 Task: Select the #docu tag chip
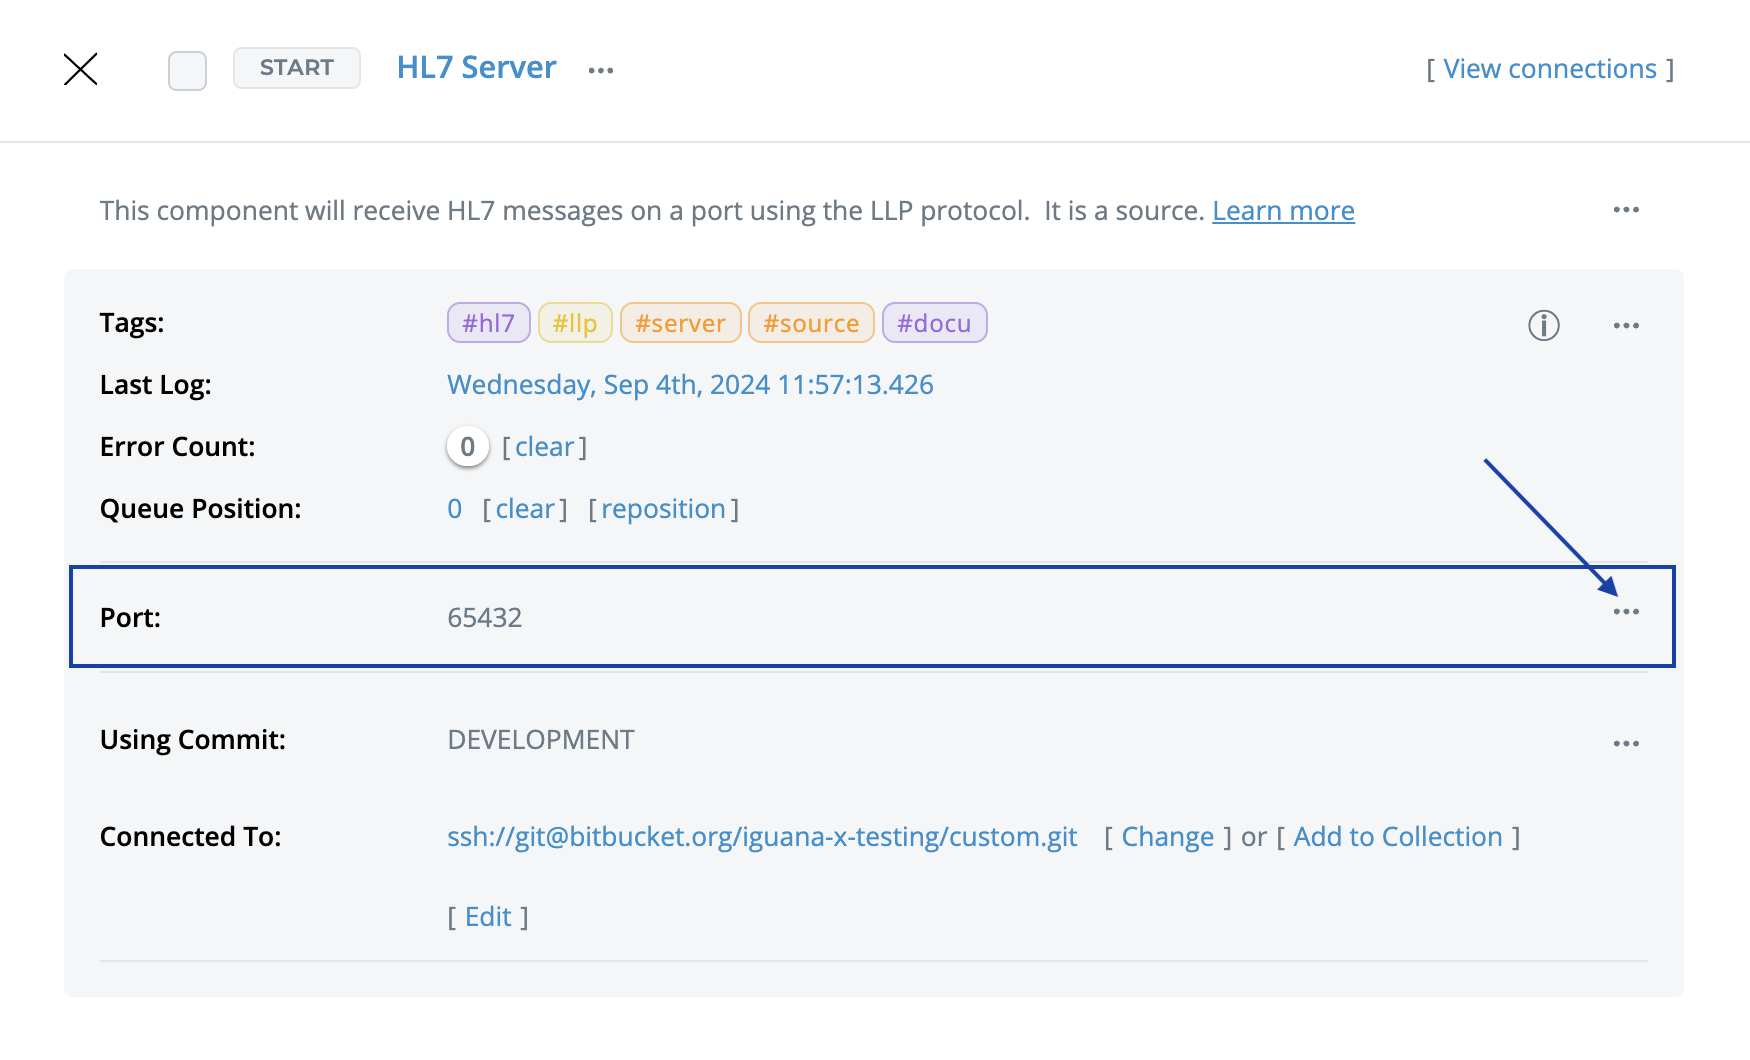[x=934, y=322]
